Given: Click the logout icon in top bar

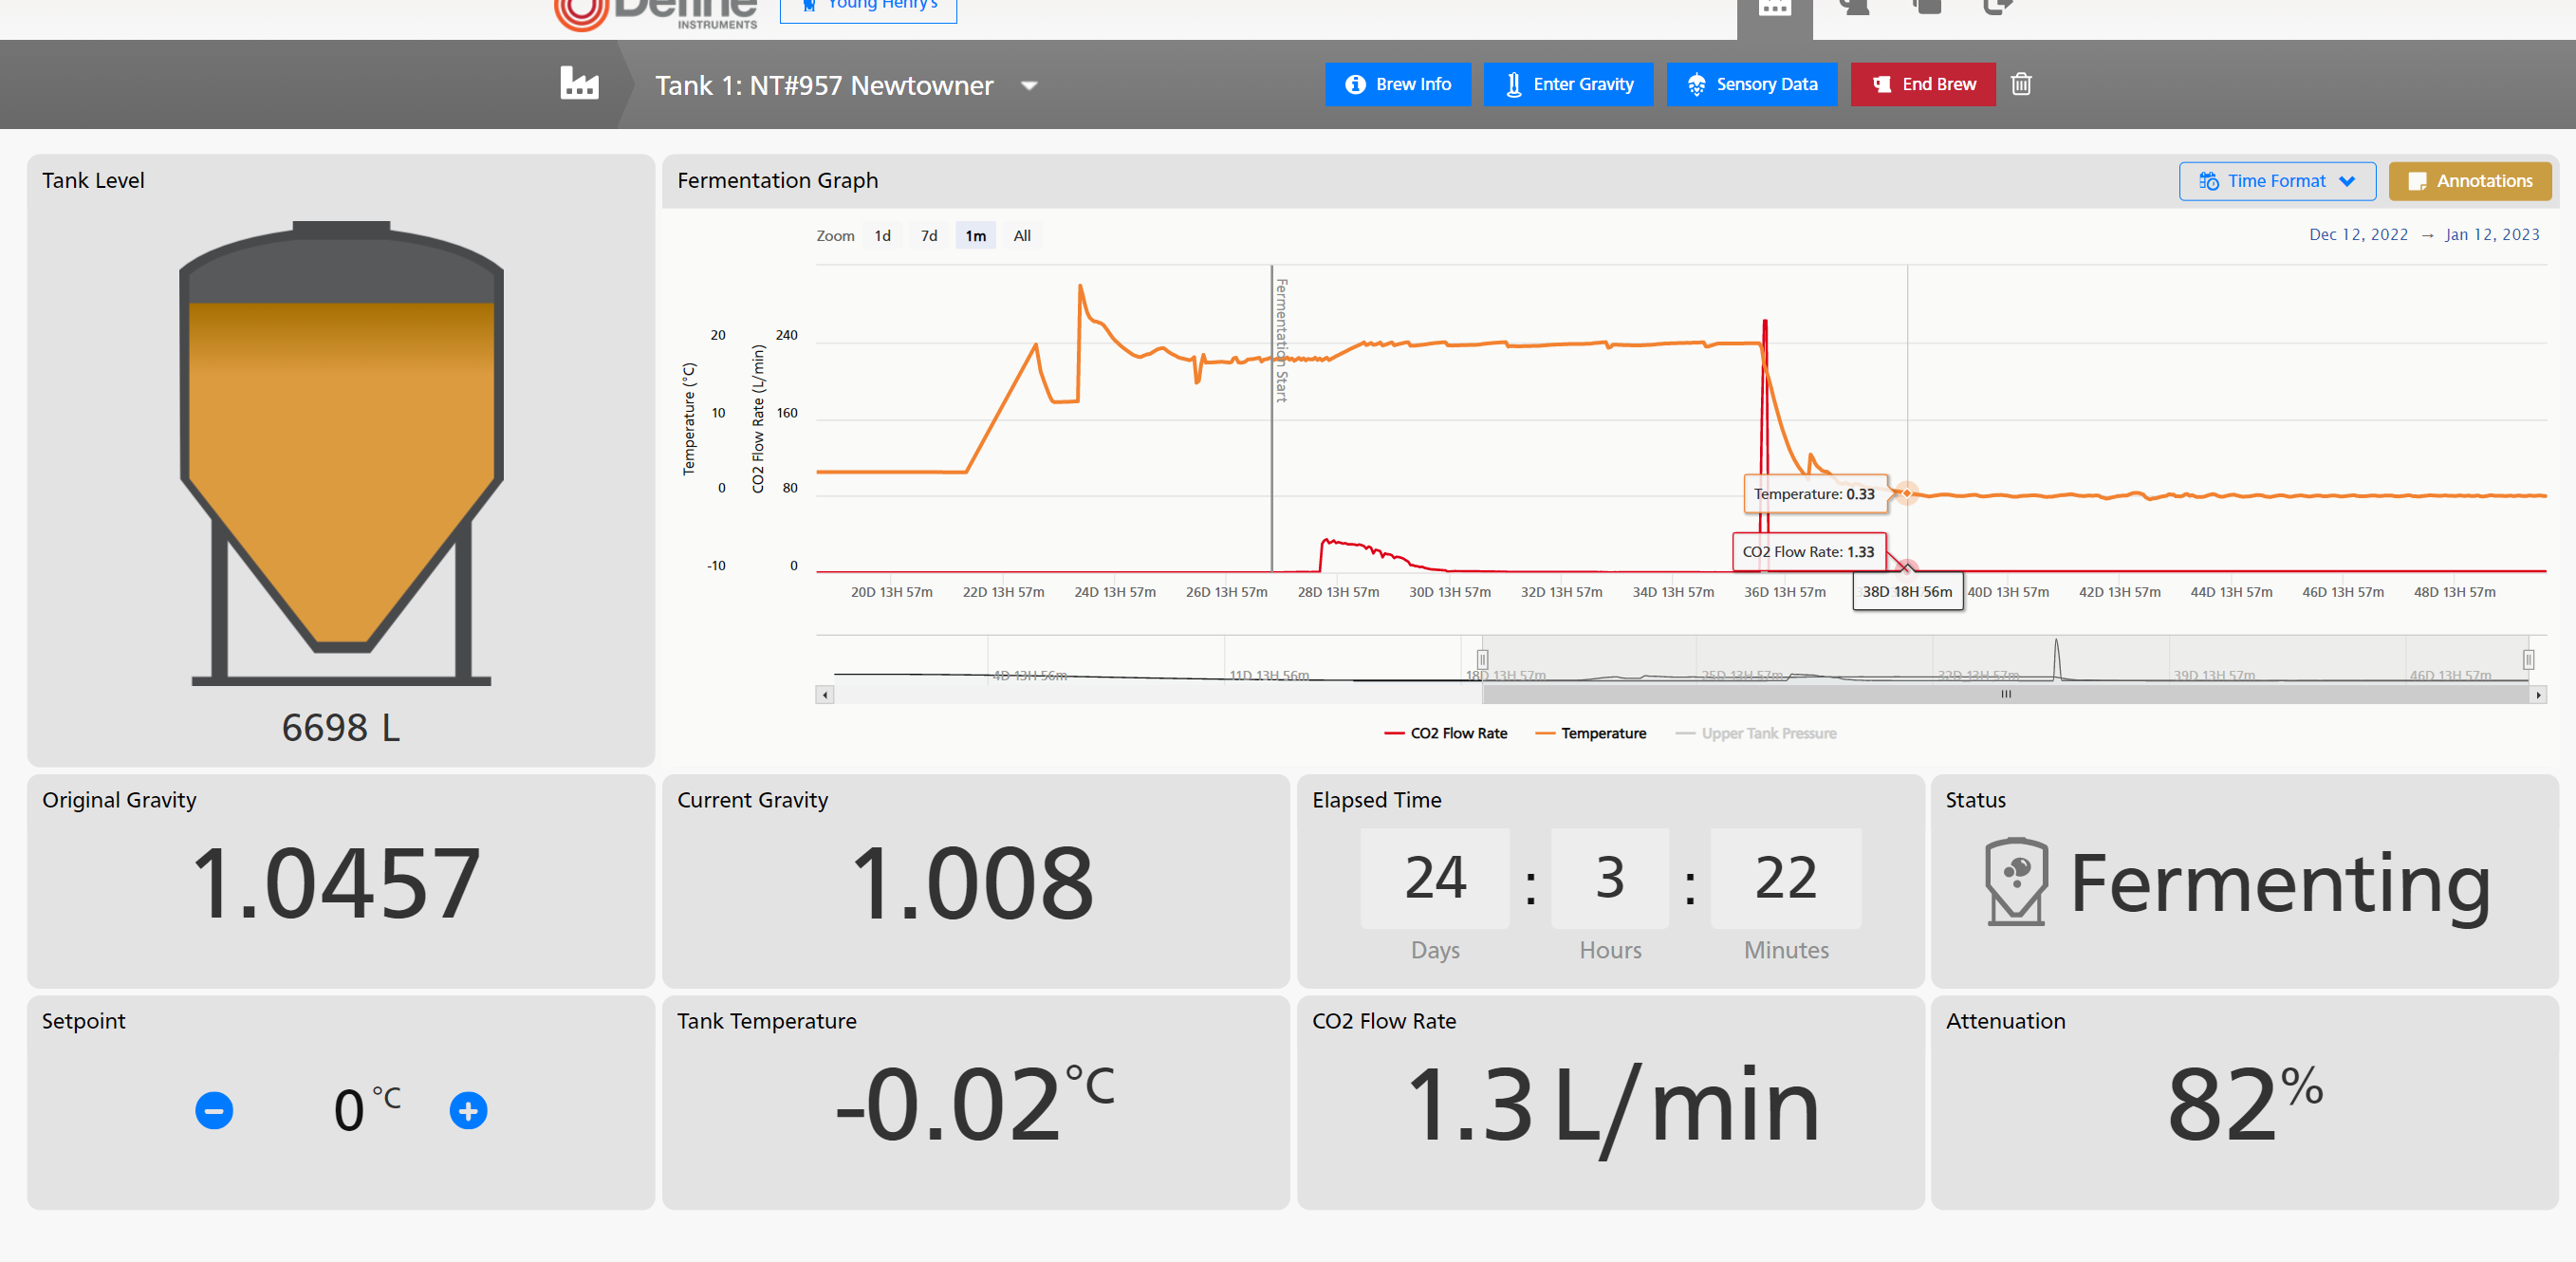Looking at the screenshot, I should [1997, 8].
